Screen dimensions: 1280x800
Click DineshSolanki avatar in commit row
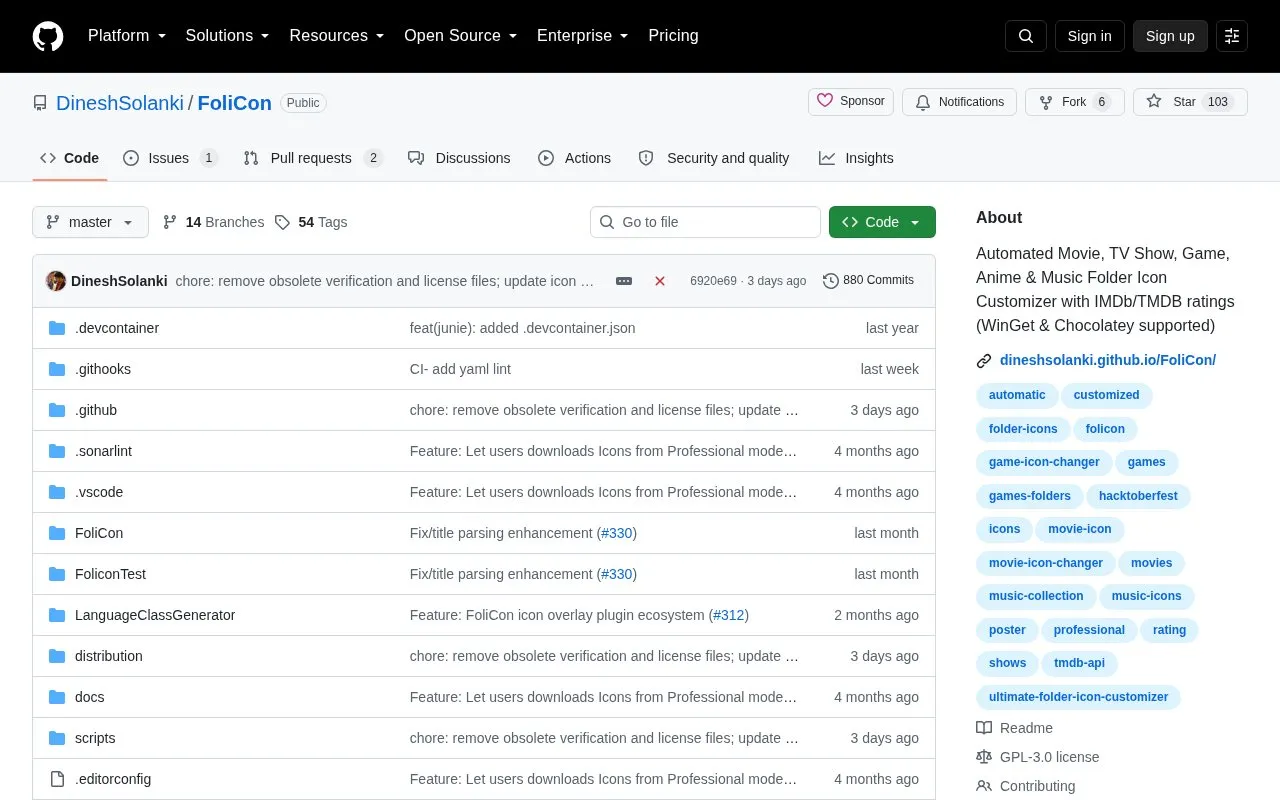(x=56, y=281)
